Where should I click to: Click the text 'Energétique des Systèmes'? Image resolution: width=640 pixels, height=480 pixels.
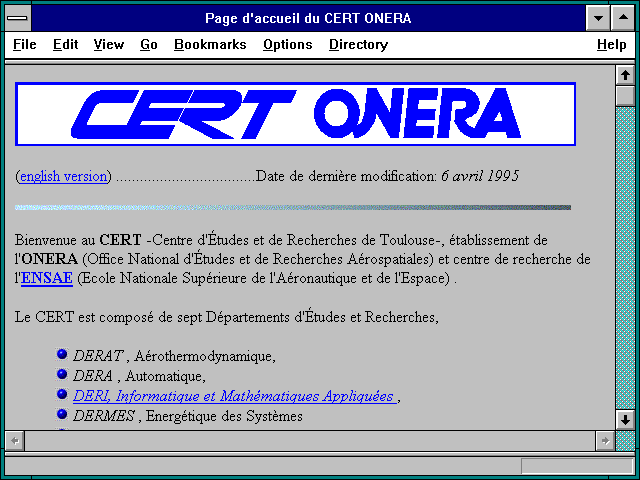[224, 416]
